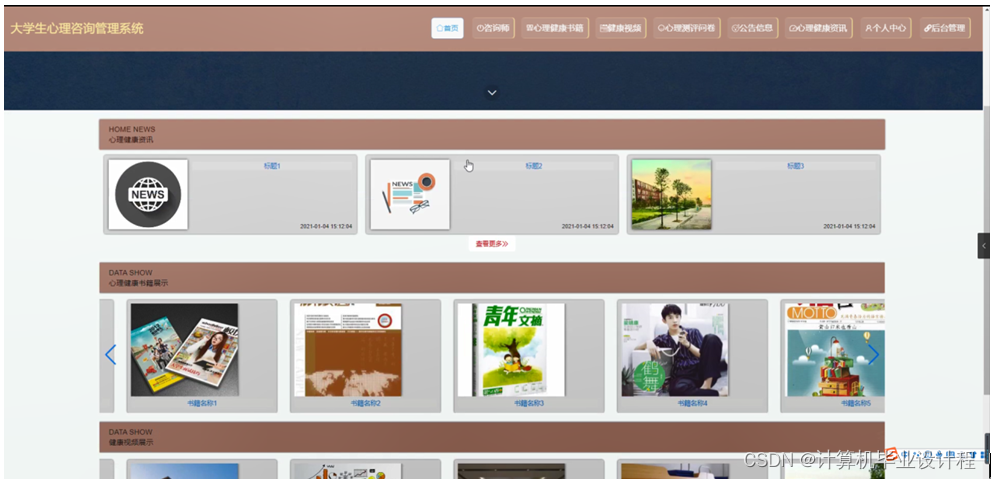Screen dimensions: 991x479
Task: Open news link 标题3
Action: [795, 166]
